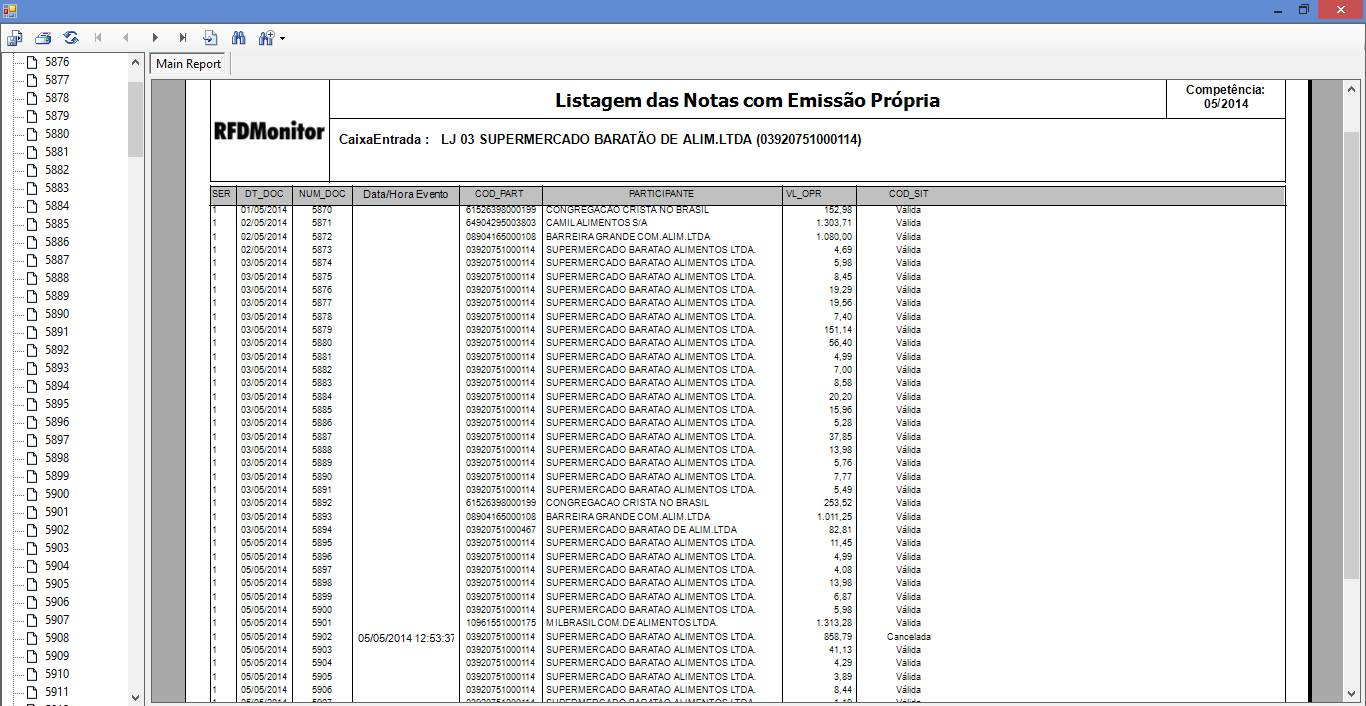Advance to the next report page
1366x706 pixels.
(x=155, y=38)
